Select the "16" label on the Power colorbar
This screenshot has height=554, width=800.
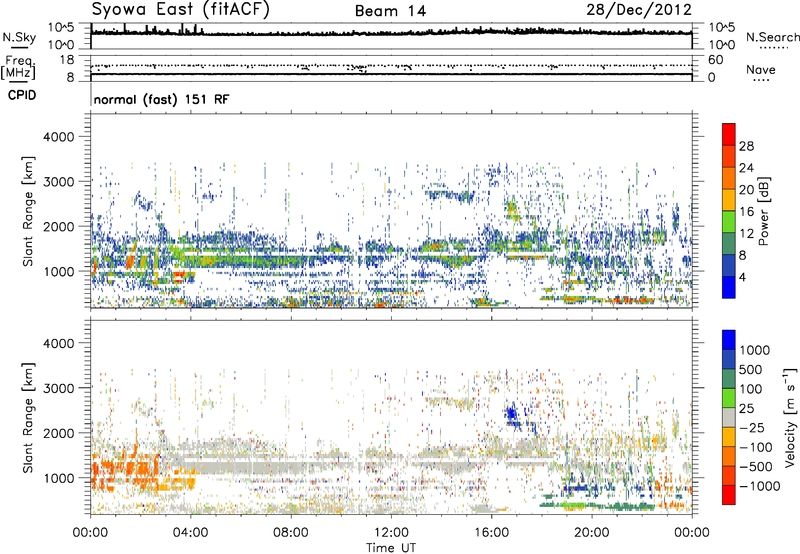point(746,212)
